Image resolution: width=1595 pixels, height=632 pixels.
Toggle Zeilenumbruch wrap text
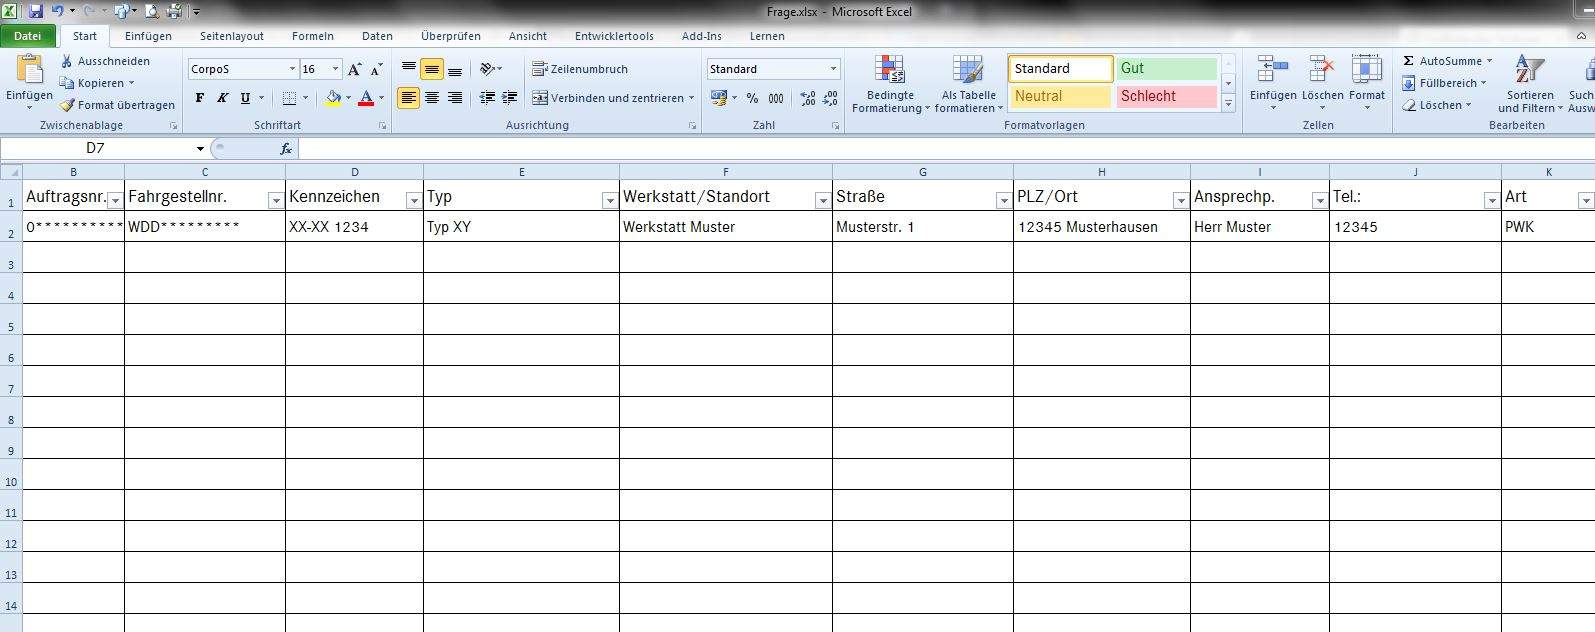pyautogui.click(x=580, y=69)
